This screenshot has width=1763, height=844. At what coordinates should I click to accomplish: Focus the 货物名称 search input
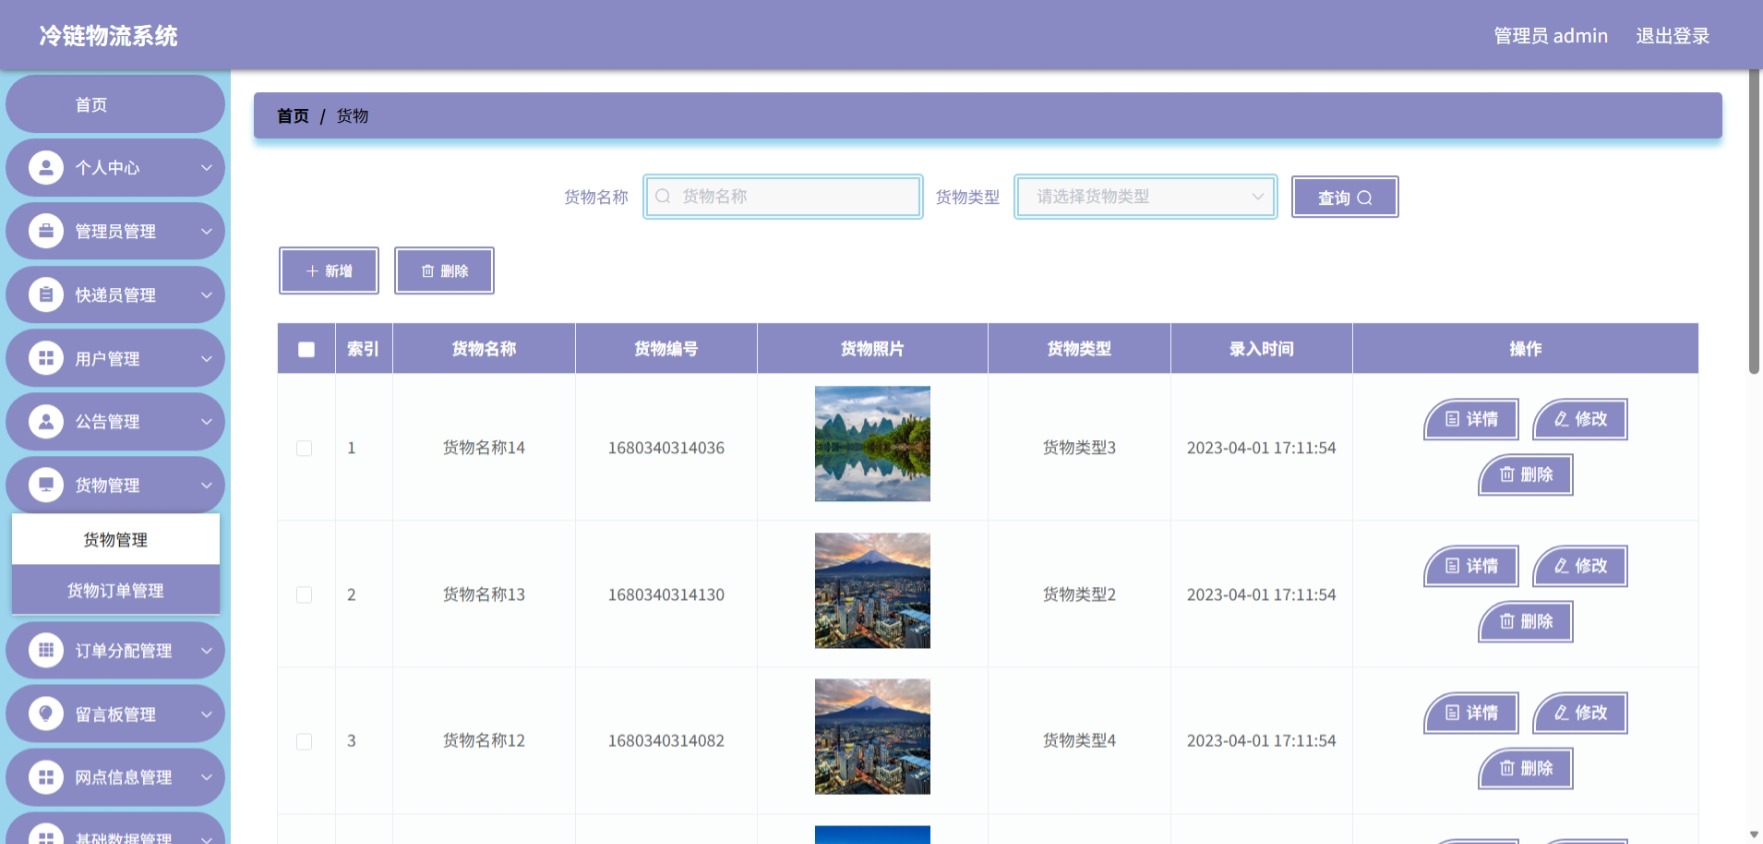point(783,196)
